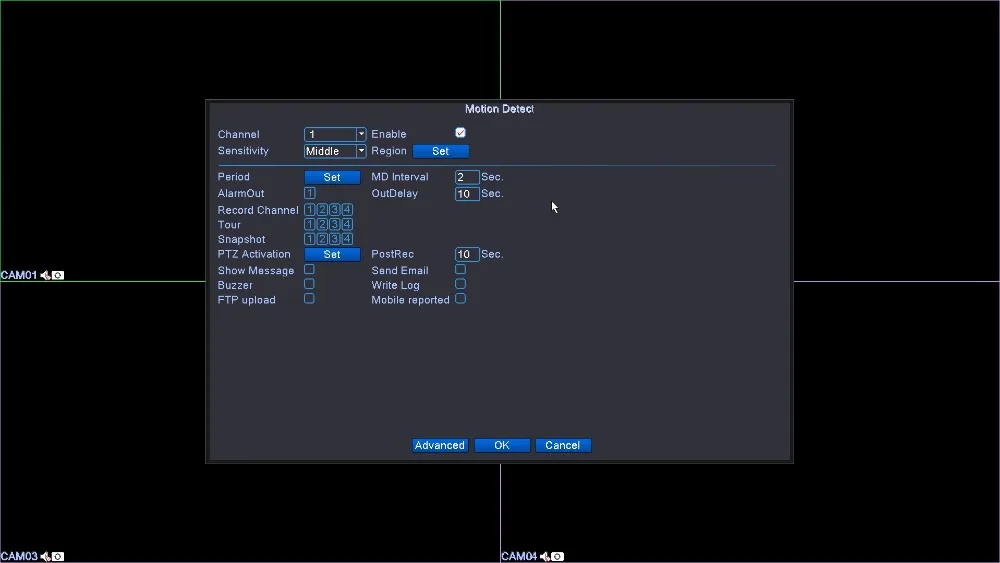Open the Sensitivity dropdown set to Middle
Viewport: 1000px width, 563px height.
click(335, 151)
